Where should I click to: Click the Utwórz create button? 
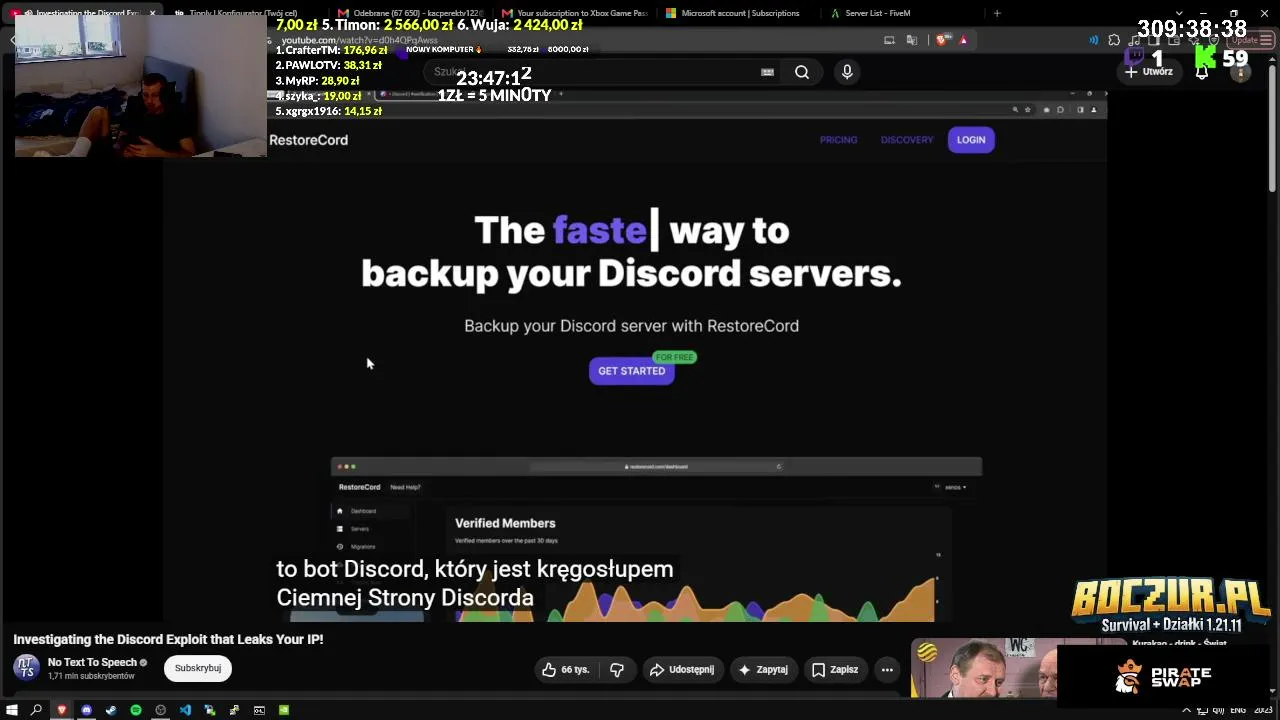[x=1149, y=72]
